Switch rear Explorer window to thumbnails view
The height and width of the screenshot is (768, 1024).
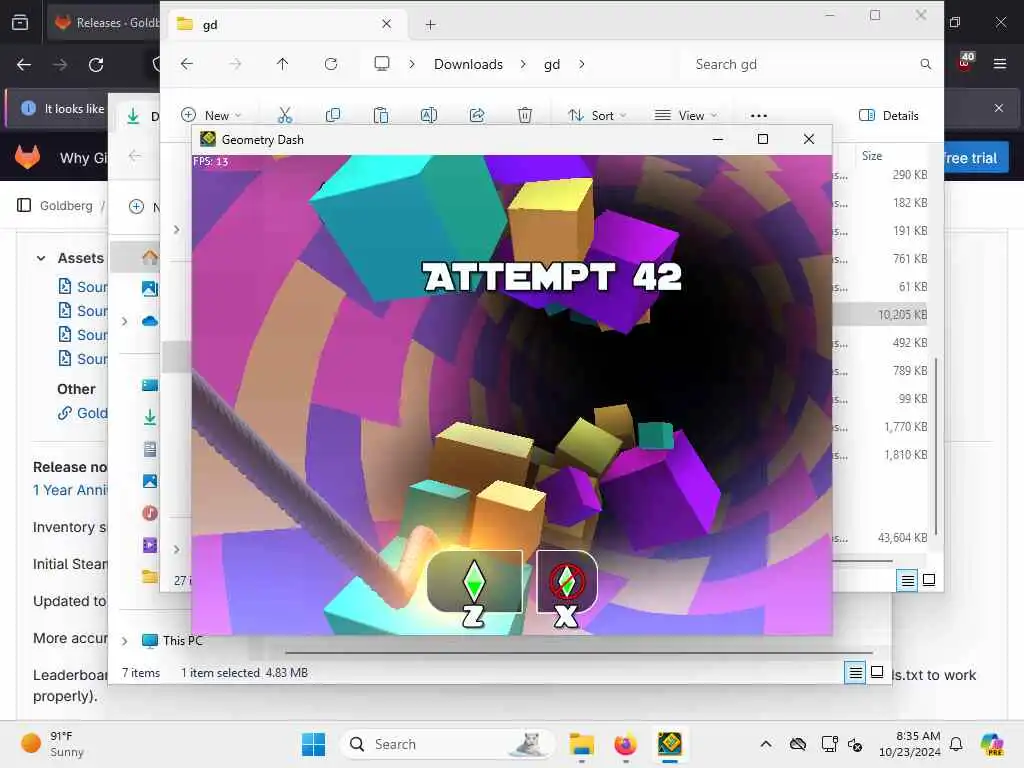point(878,673)
